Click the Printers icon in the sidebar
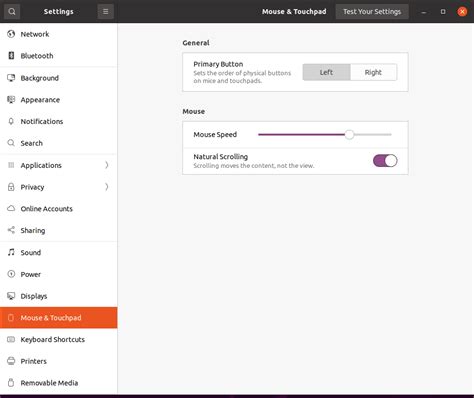This screenshot has width=474, height=398. 11,361
